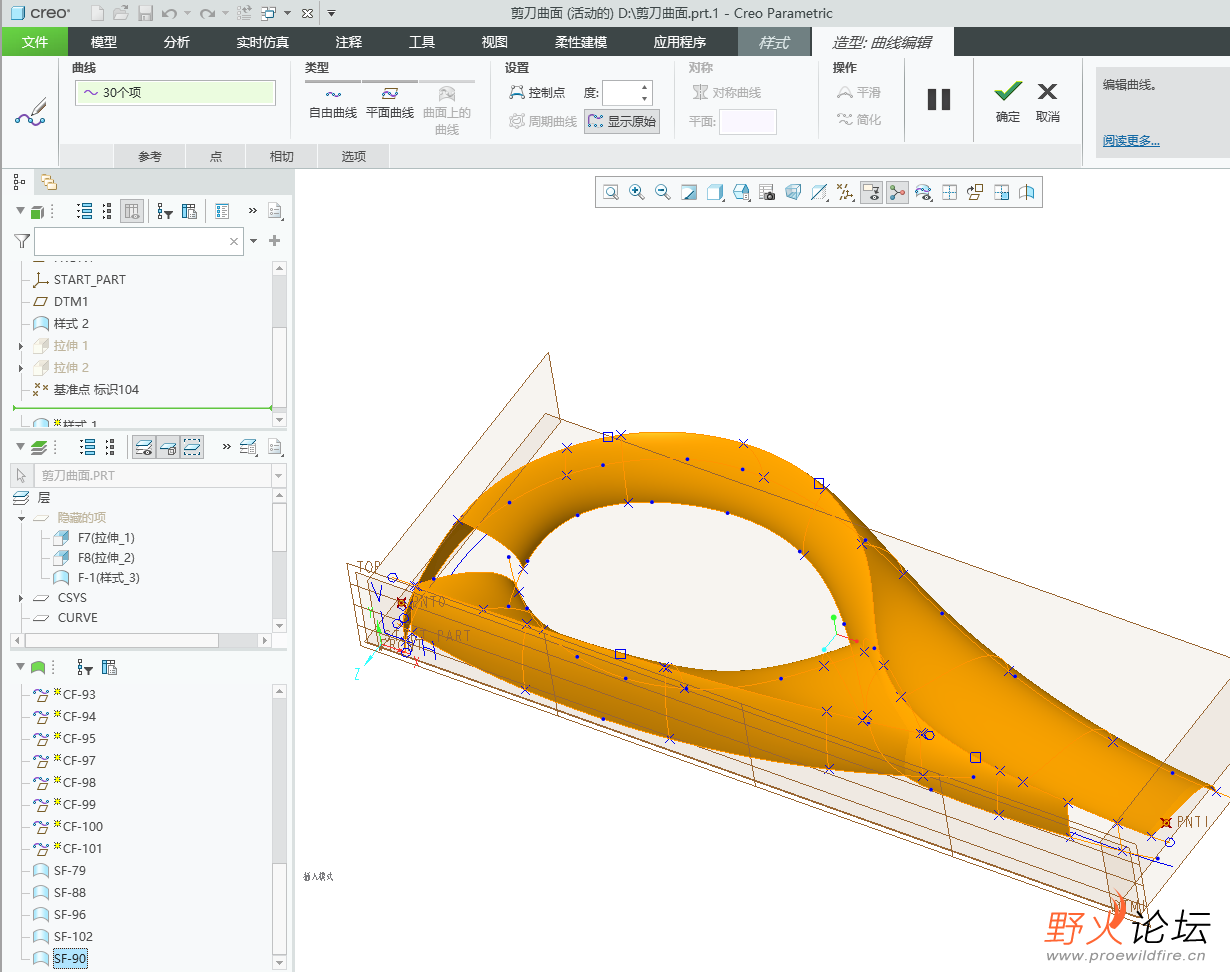Open the 柔性建模 ribbon tab
The width and height of the screenshot is (1230, 972).
(581, 42)
